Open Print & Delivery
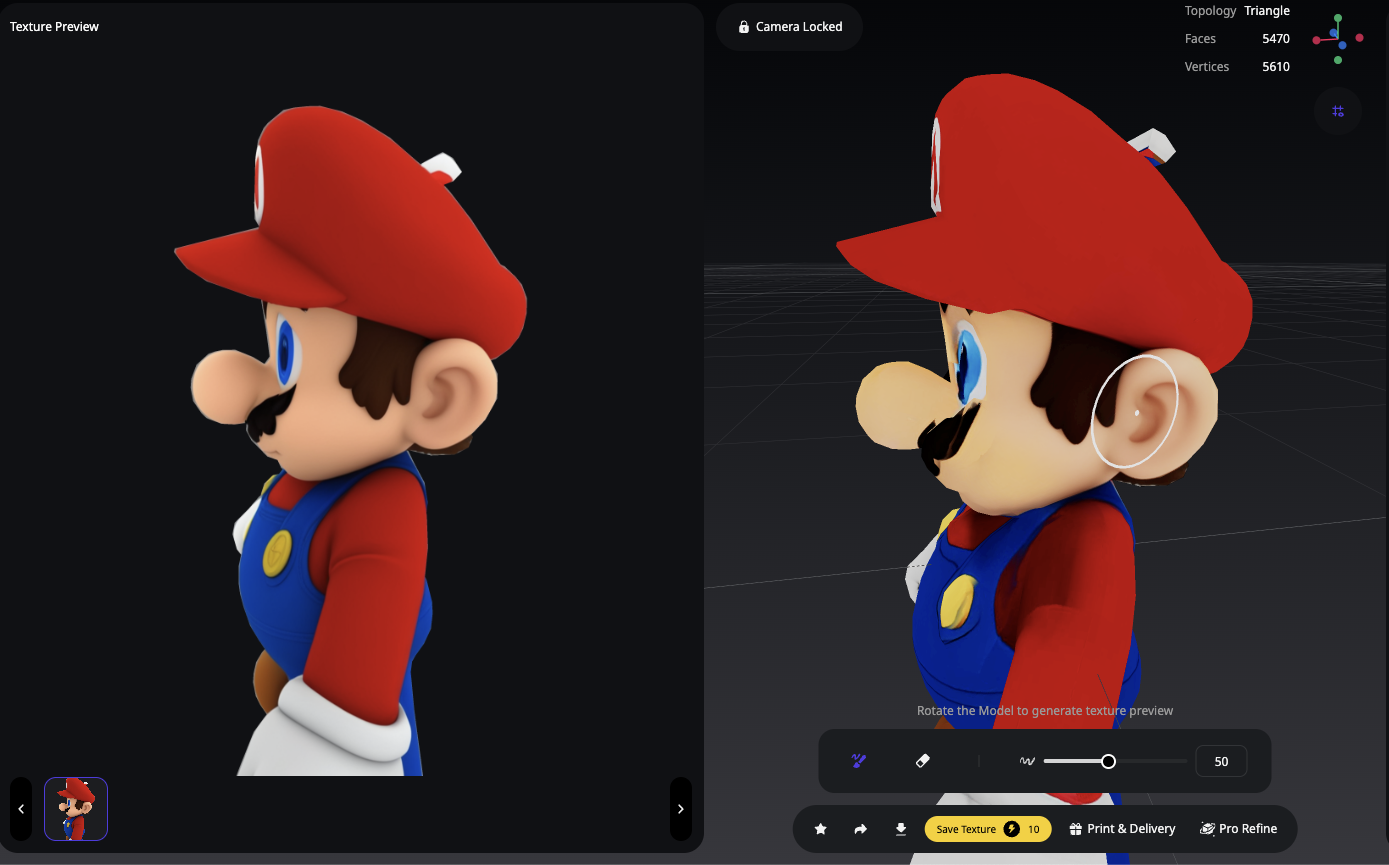1389x865 pixels. click(x=1122, y=829)
